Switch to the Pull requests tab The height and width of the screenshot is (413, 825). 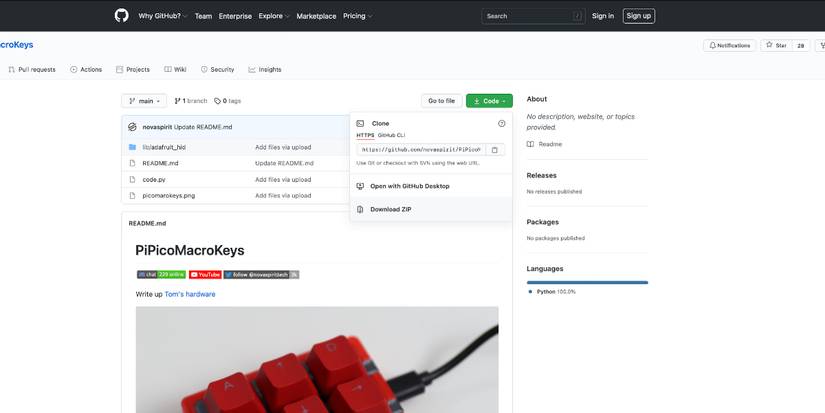point(32,69)
